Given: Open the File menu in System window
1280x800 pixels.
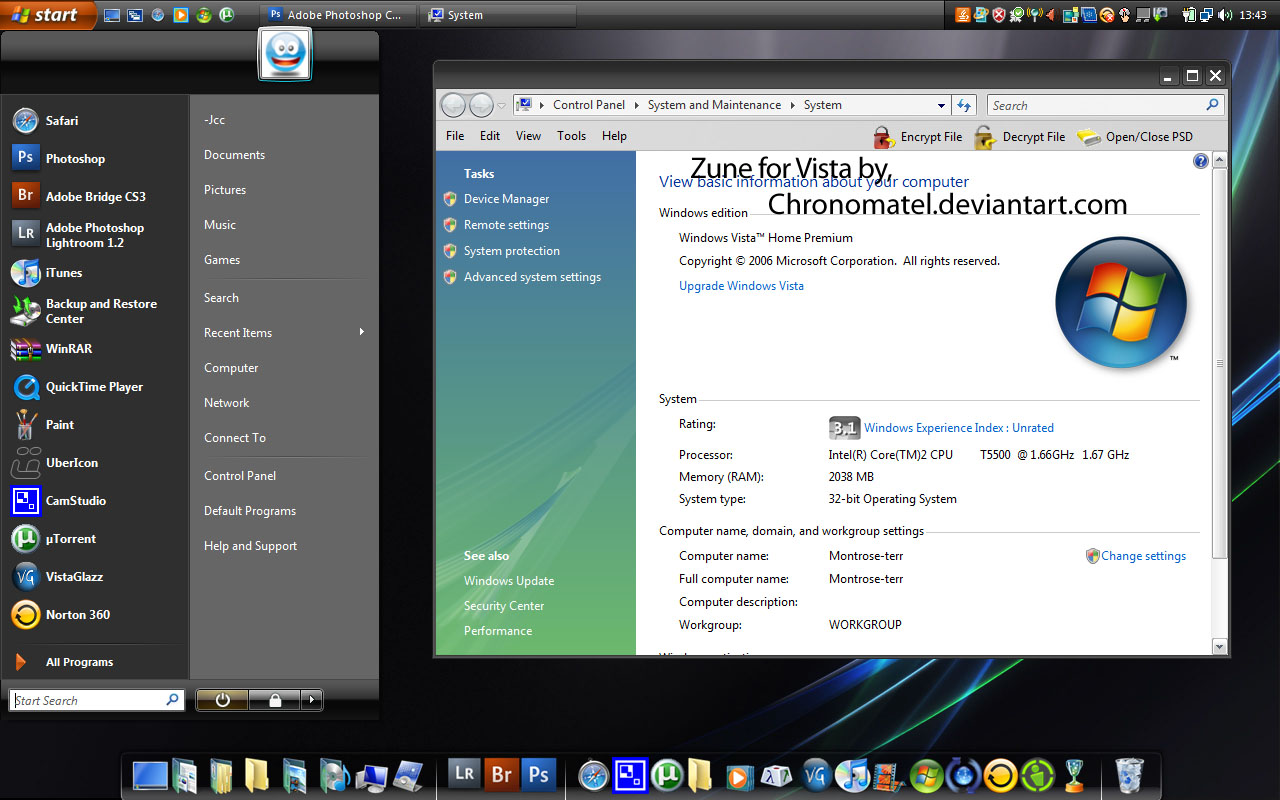Looking at the screenshot, I should (455, 136).
